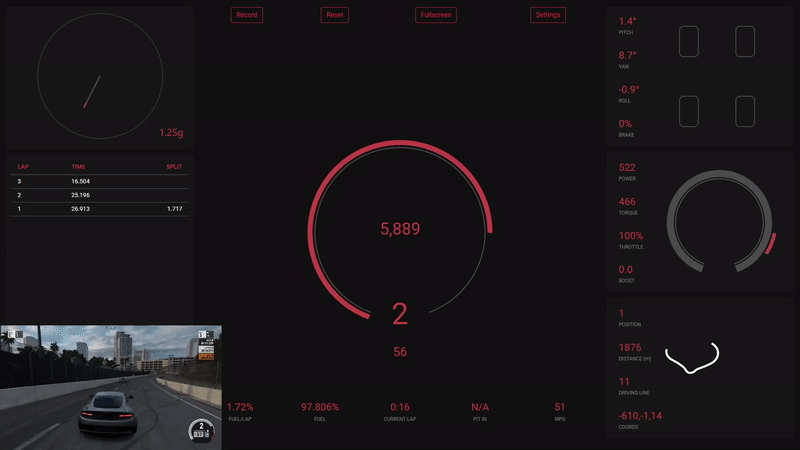
Task: Select the rear-right tire indicator
Action: click(x=745, y=111)
